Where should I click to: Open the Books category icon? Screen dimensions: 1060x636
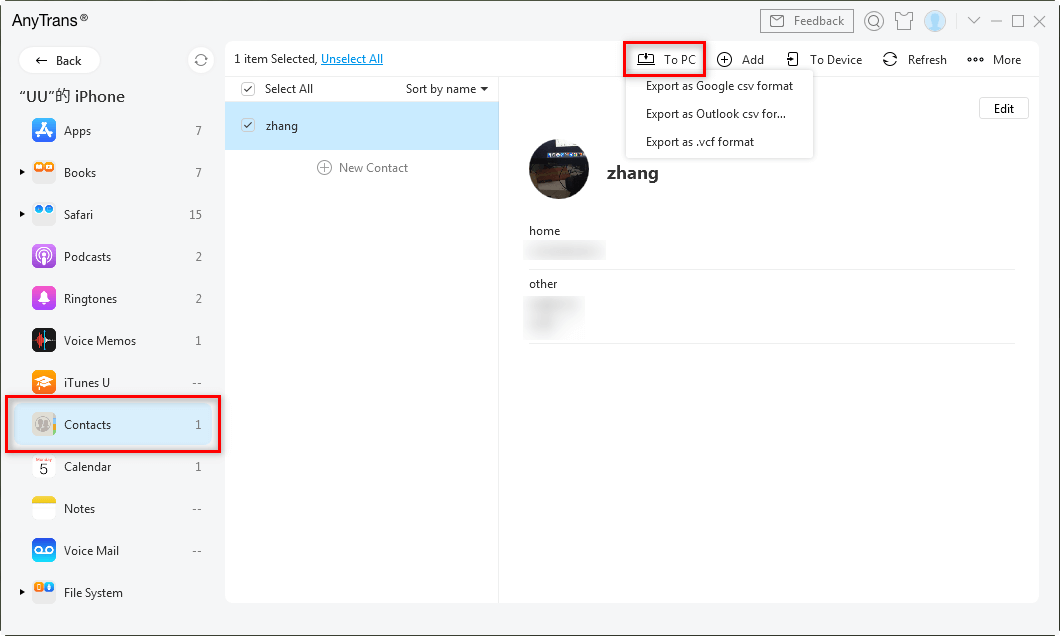pyautogui.click(x=44, y=172)
